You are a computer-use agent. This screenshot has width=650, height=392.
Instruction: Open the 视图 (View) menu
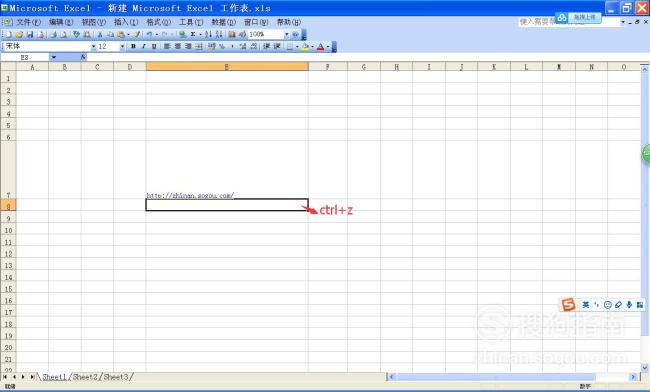(x=93, y=22)
